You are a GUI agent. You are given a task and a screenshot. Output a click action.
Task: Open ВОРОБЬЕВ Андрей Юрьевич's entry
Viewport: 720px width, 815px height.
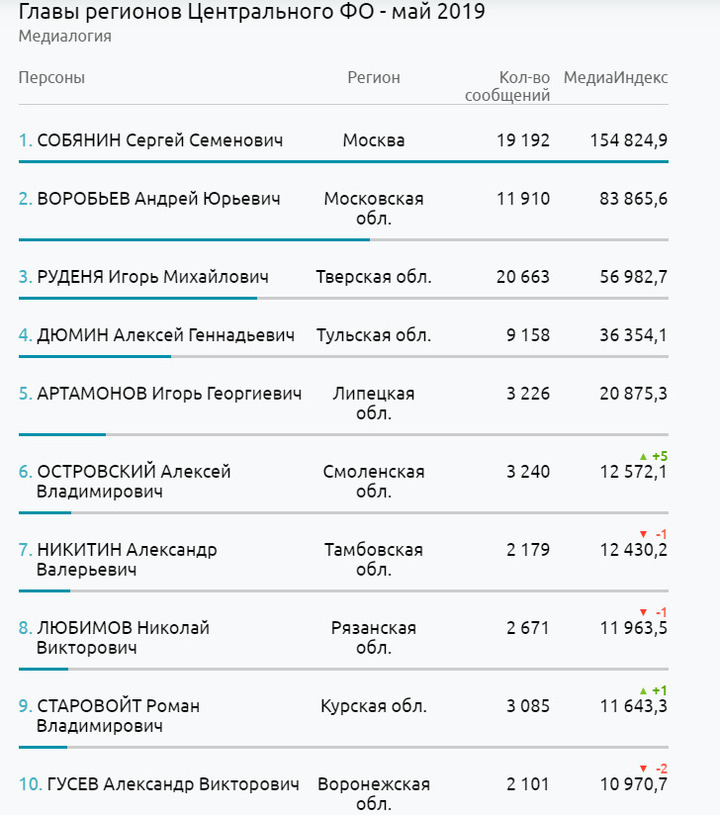[x=158, y=199]
